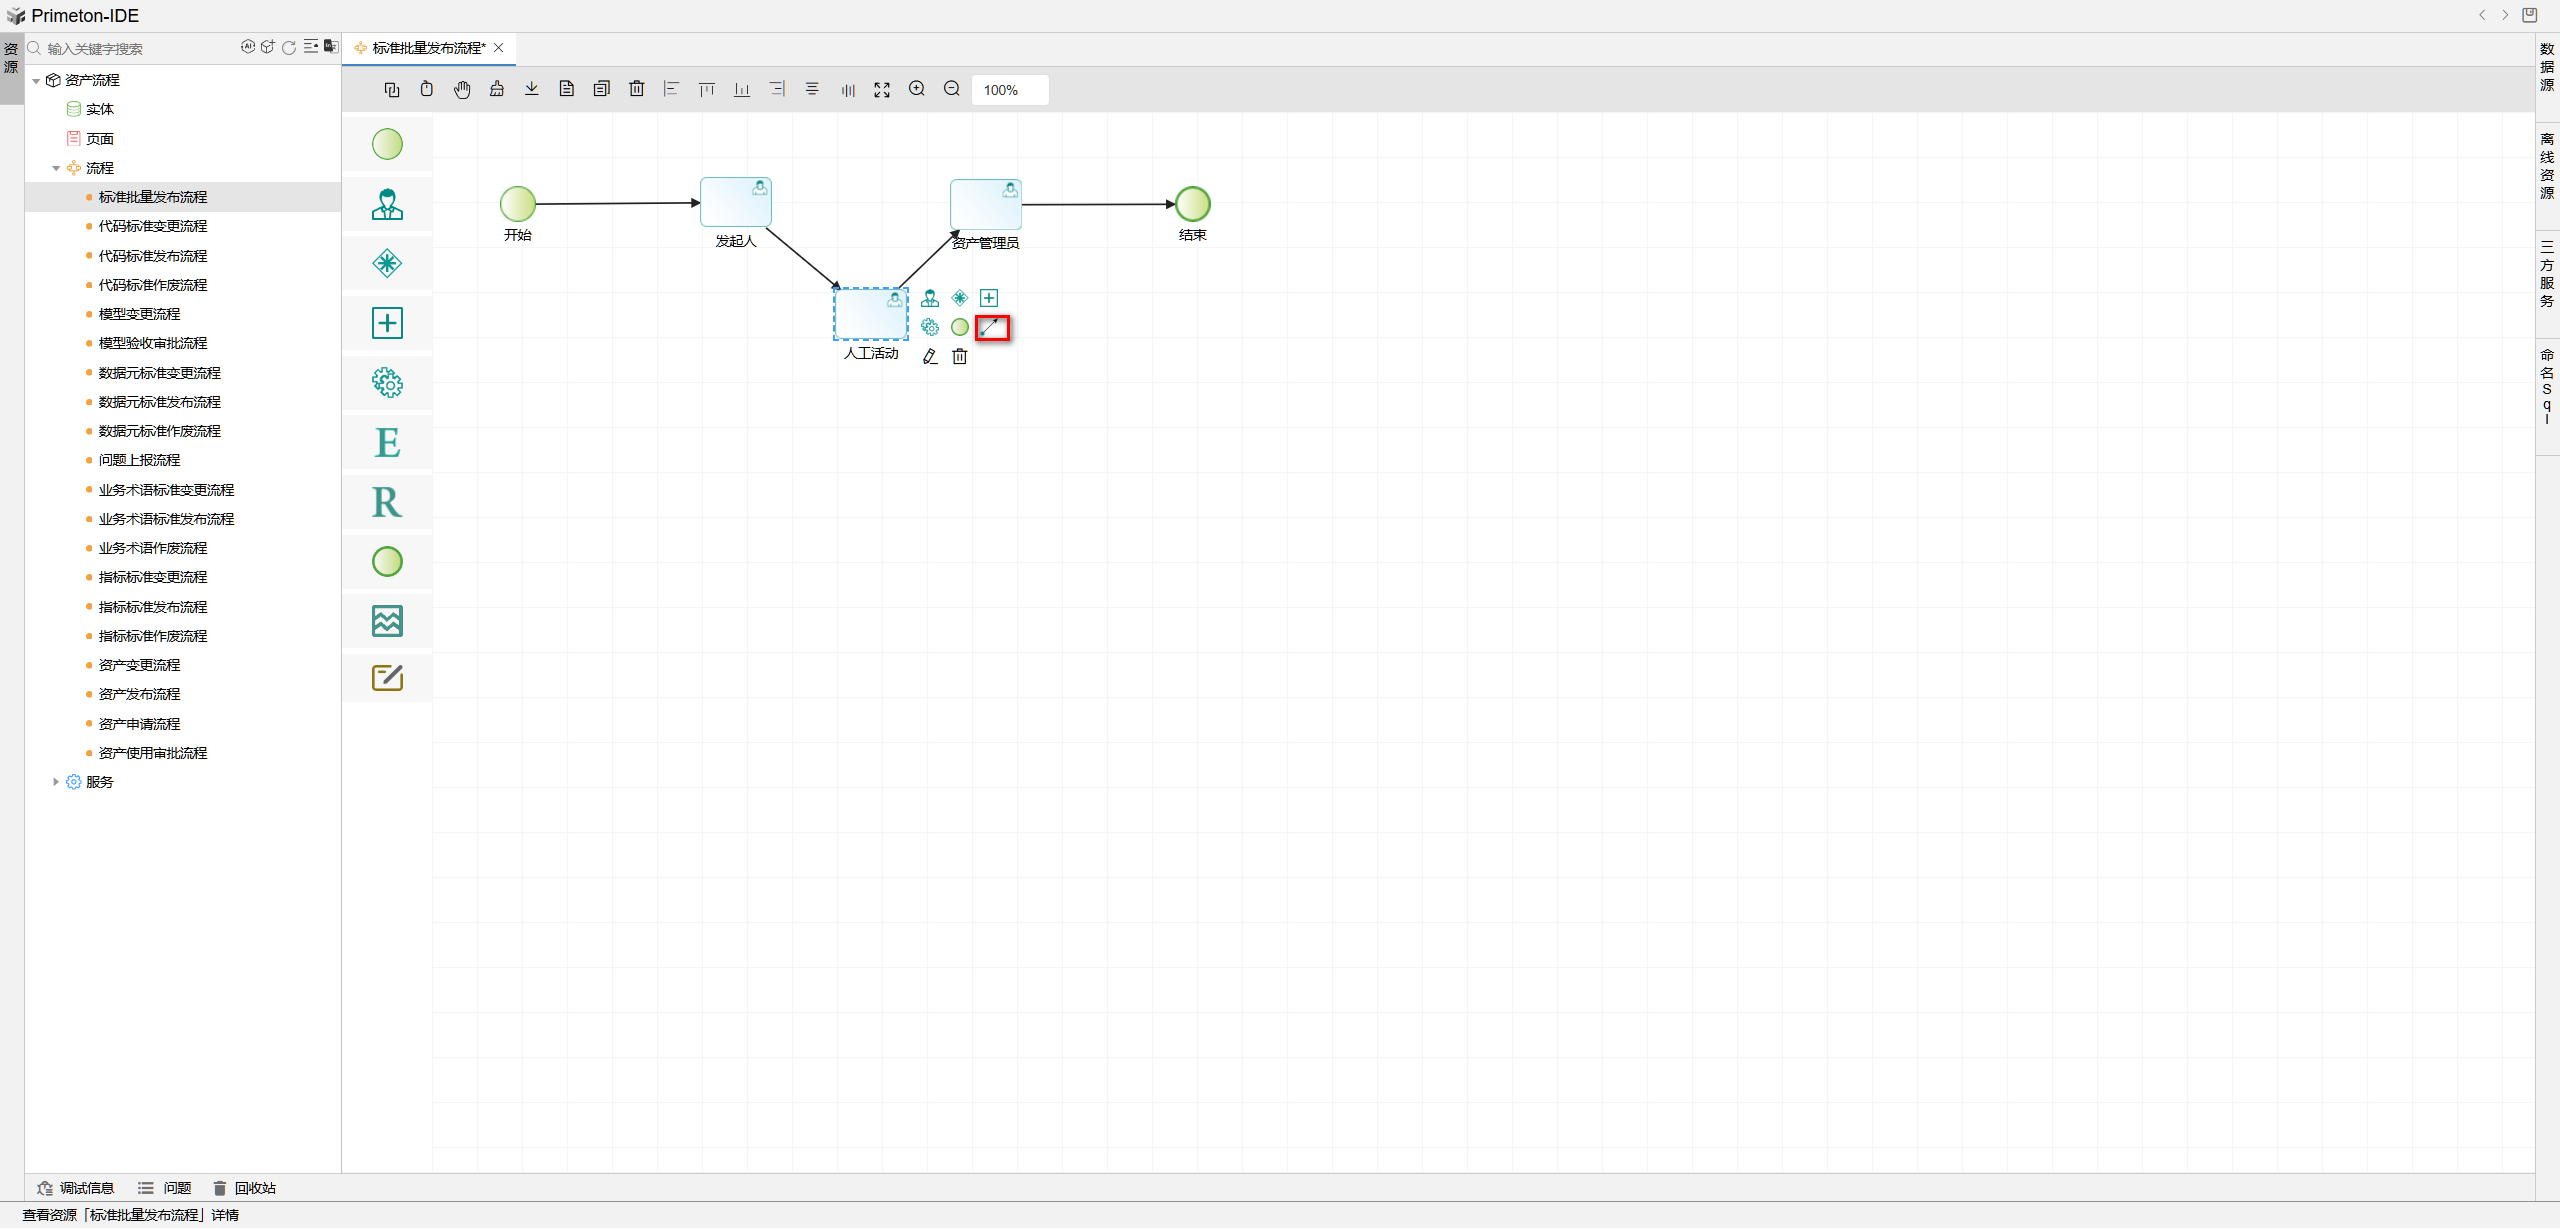This screenshot has width=2560, height=1229.
Task: Click the AI hexagon icon
Action: pyautogui.click(x=247, y=47)
